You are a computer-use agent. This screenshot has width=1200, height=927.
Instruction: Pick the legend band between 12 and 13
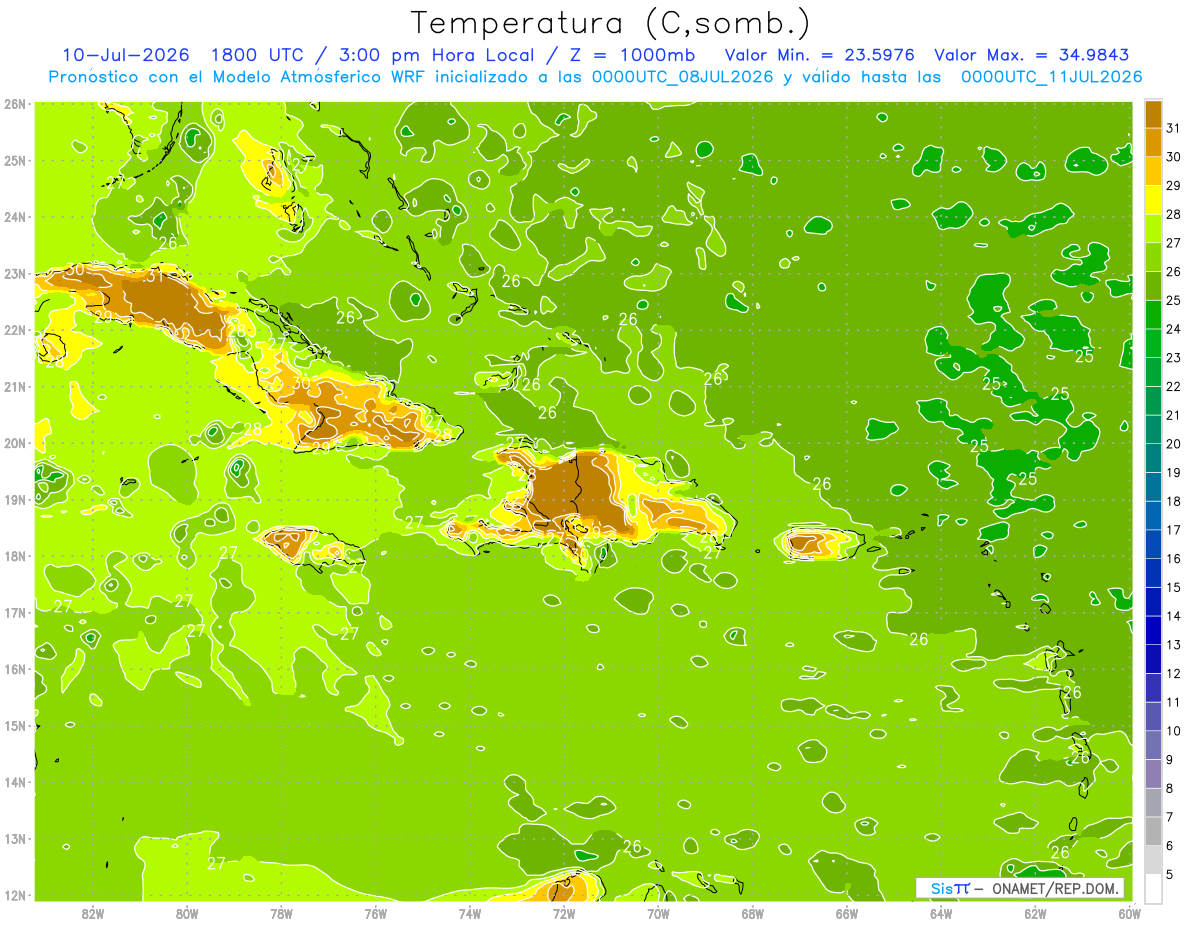[1154, 659]
